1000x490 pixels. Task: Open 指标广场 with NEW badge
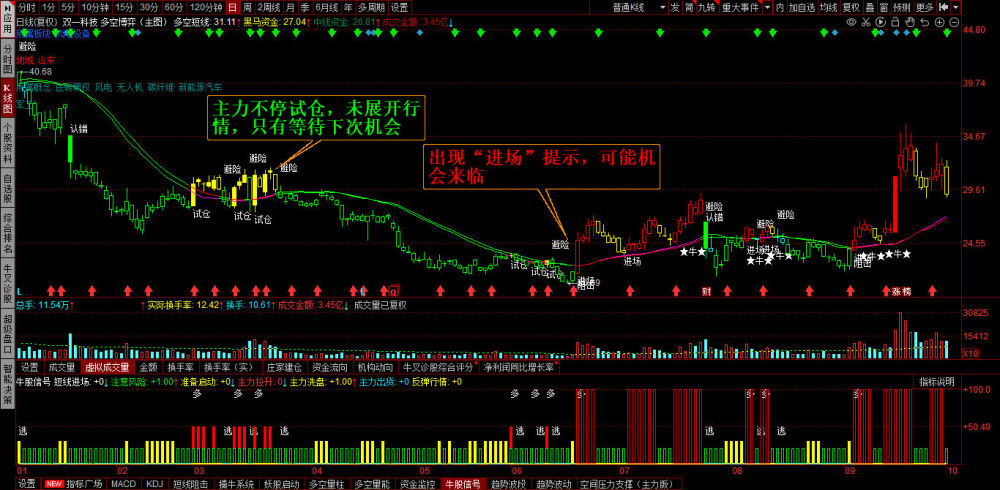73,484
